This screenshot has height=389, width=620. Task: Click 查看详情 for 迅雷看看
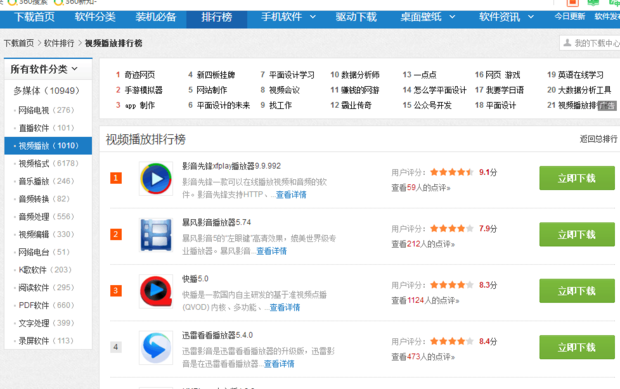[279, 364]
